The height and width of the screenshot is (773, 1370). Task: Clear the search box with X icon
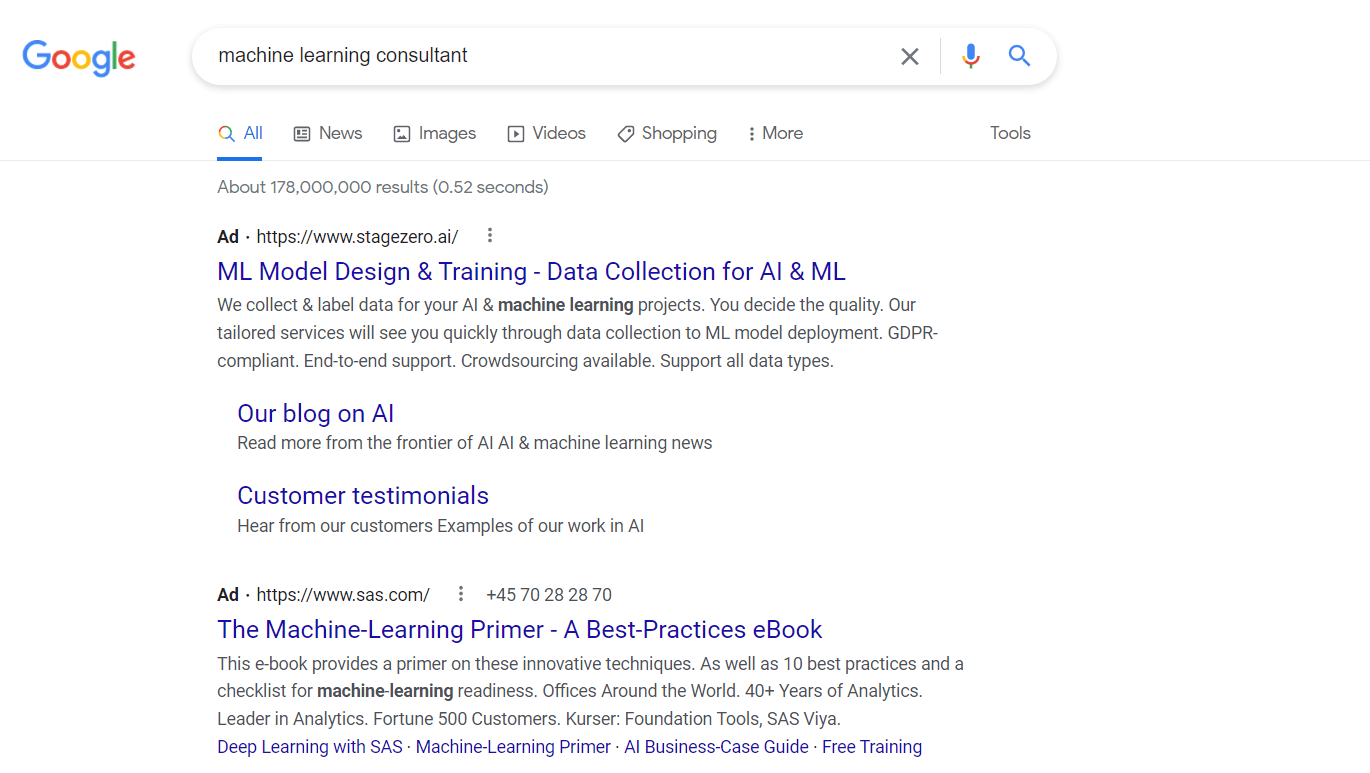(910, 57)
